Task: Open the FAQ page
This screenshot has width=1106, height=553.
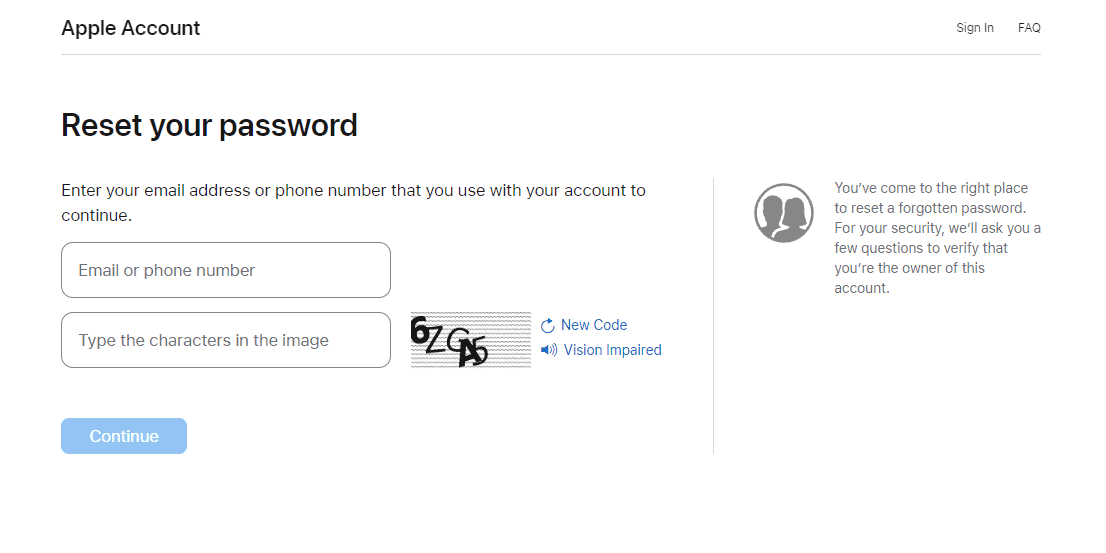Action: (1029, 28)
